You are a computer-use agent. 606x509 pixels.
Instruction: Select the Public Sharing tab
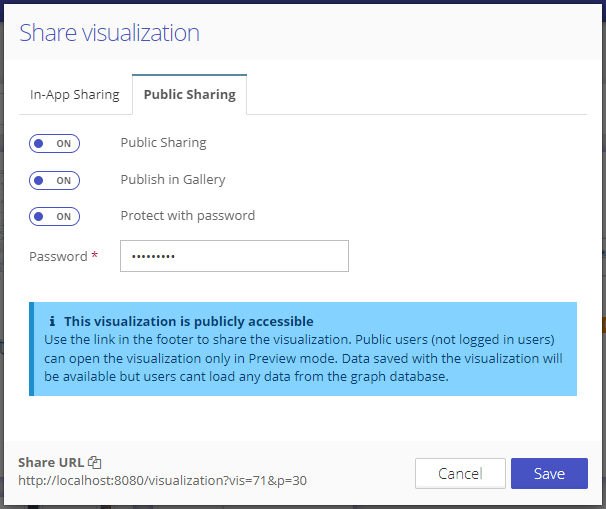[x=190, y=95]
